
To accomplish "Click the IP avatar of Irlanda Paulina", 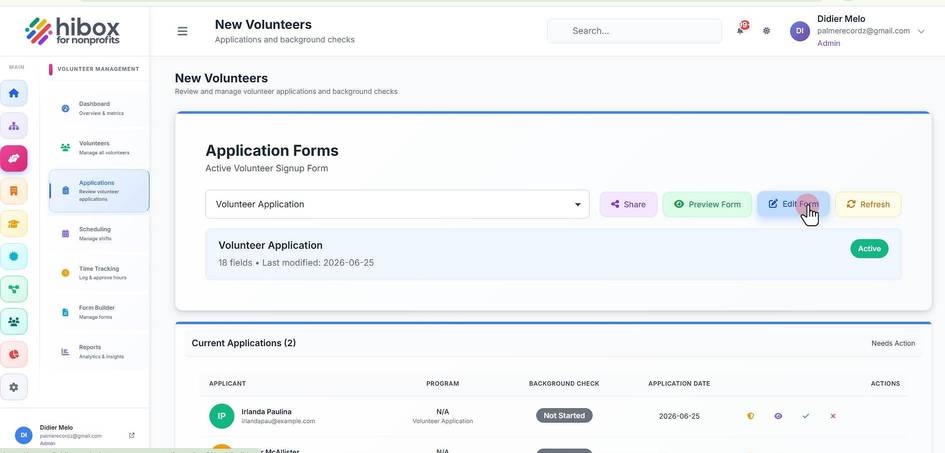I will [222, 416].
